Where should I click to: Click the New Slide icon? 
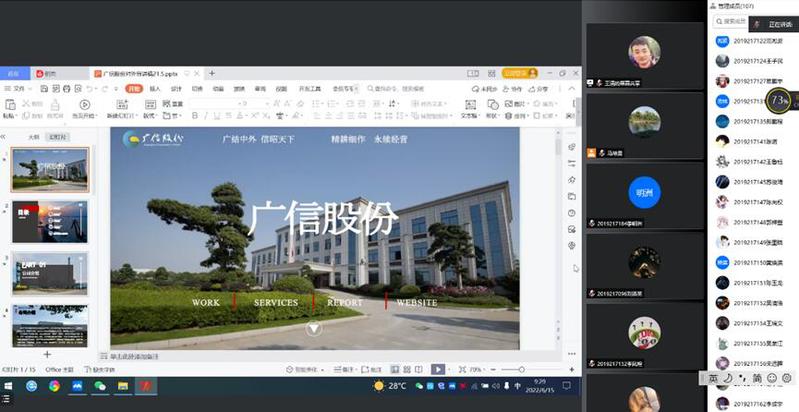tap(120, 105)
